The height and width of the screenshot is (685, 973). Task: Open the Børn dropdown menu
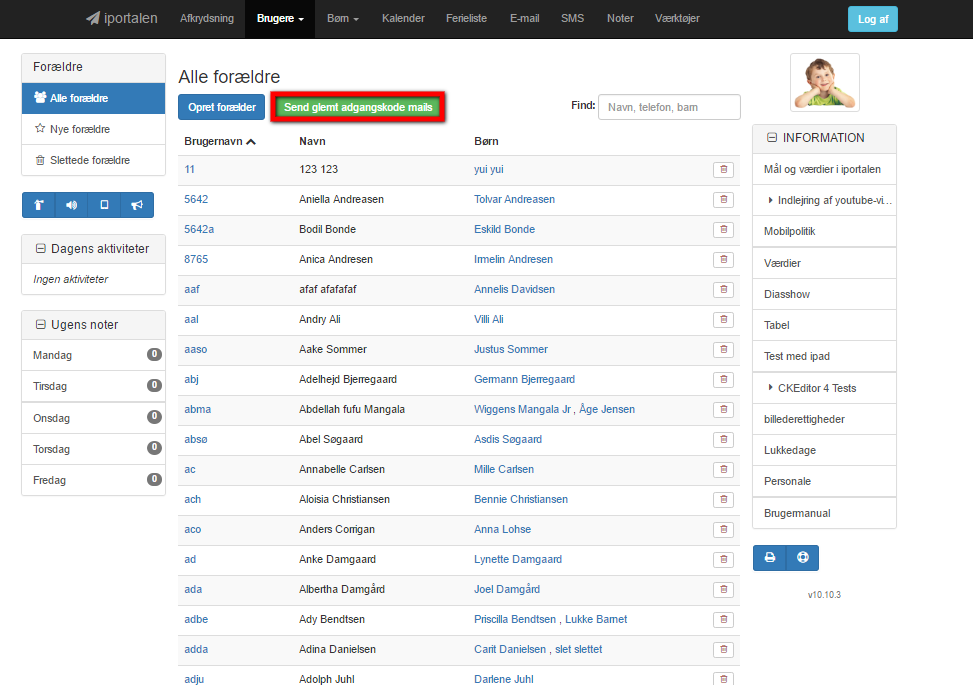click(x=343, y=19)
